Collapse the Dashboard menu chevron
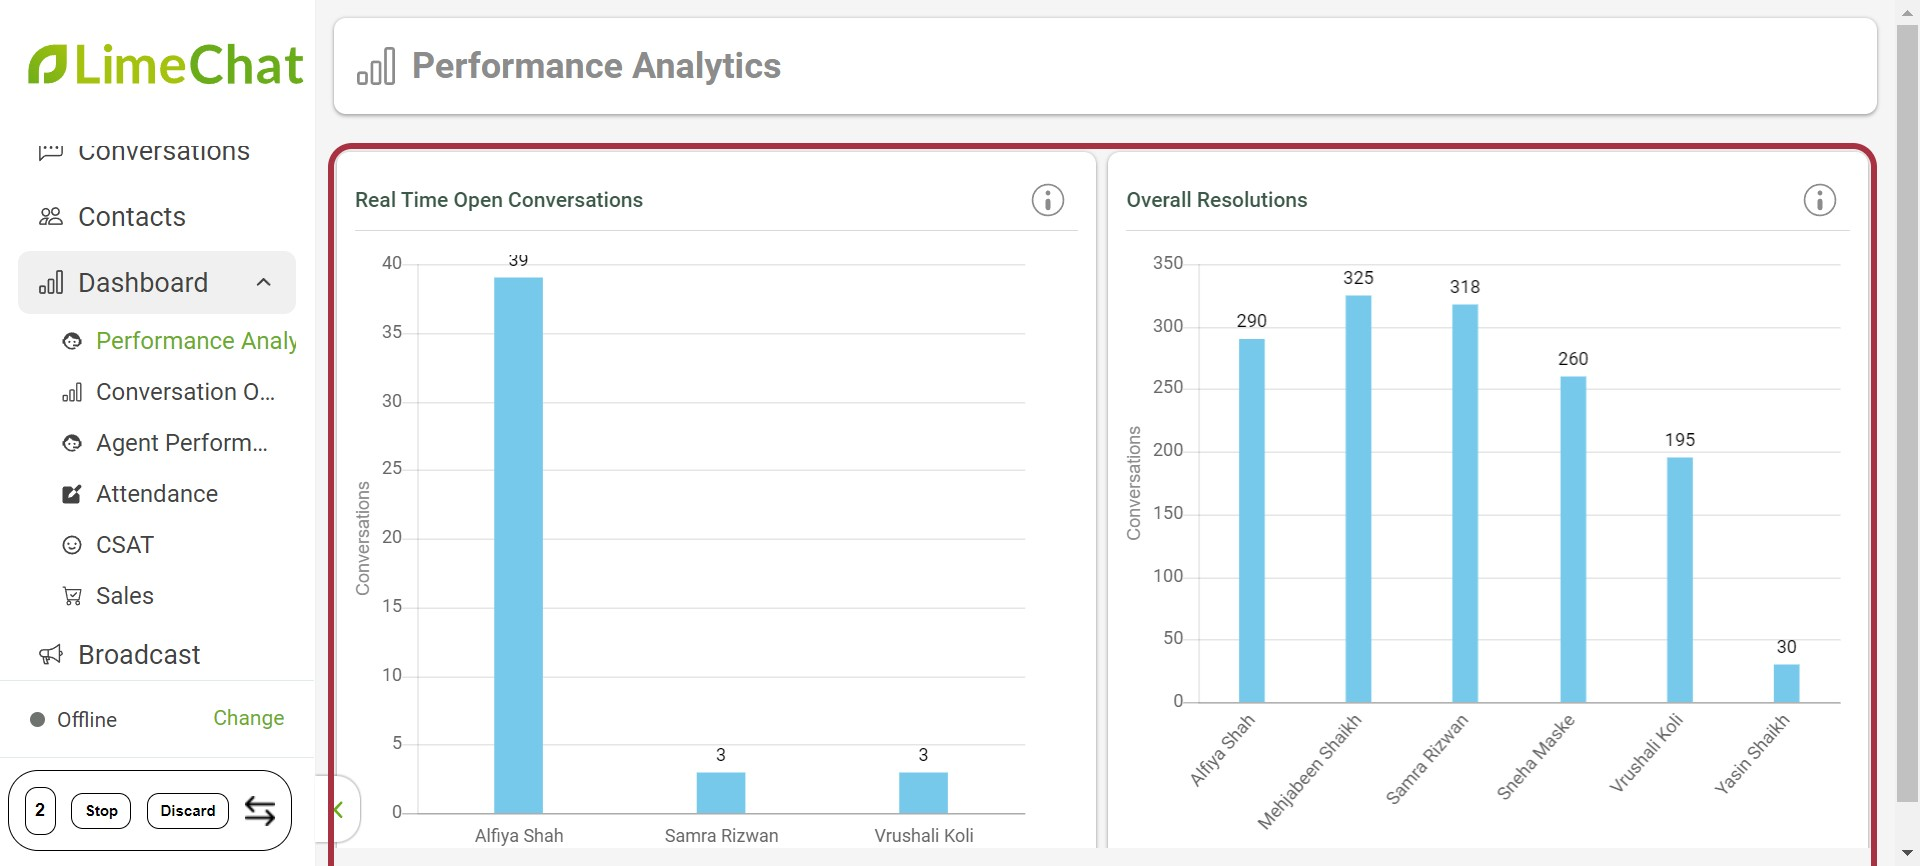1920x866 pixels. point(264,283)
